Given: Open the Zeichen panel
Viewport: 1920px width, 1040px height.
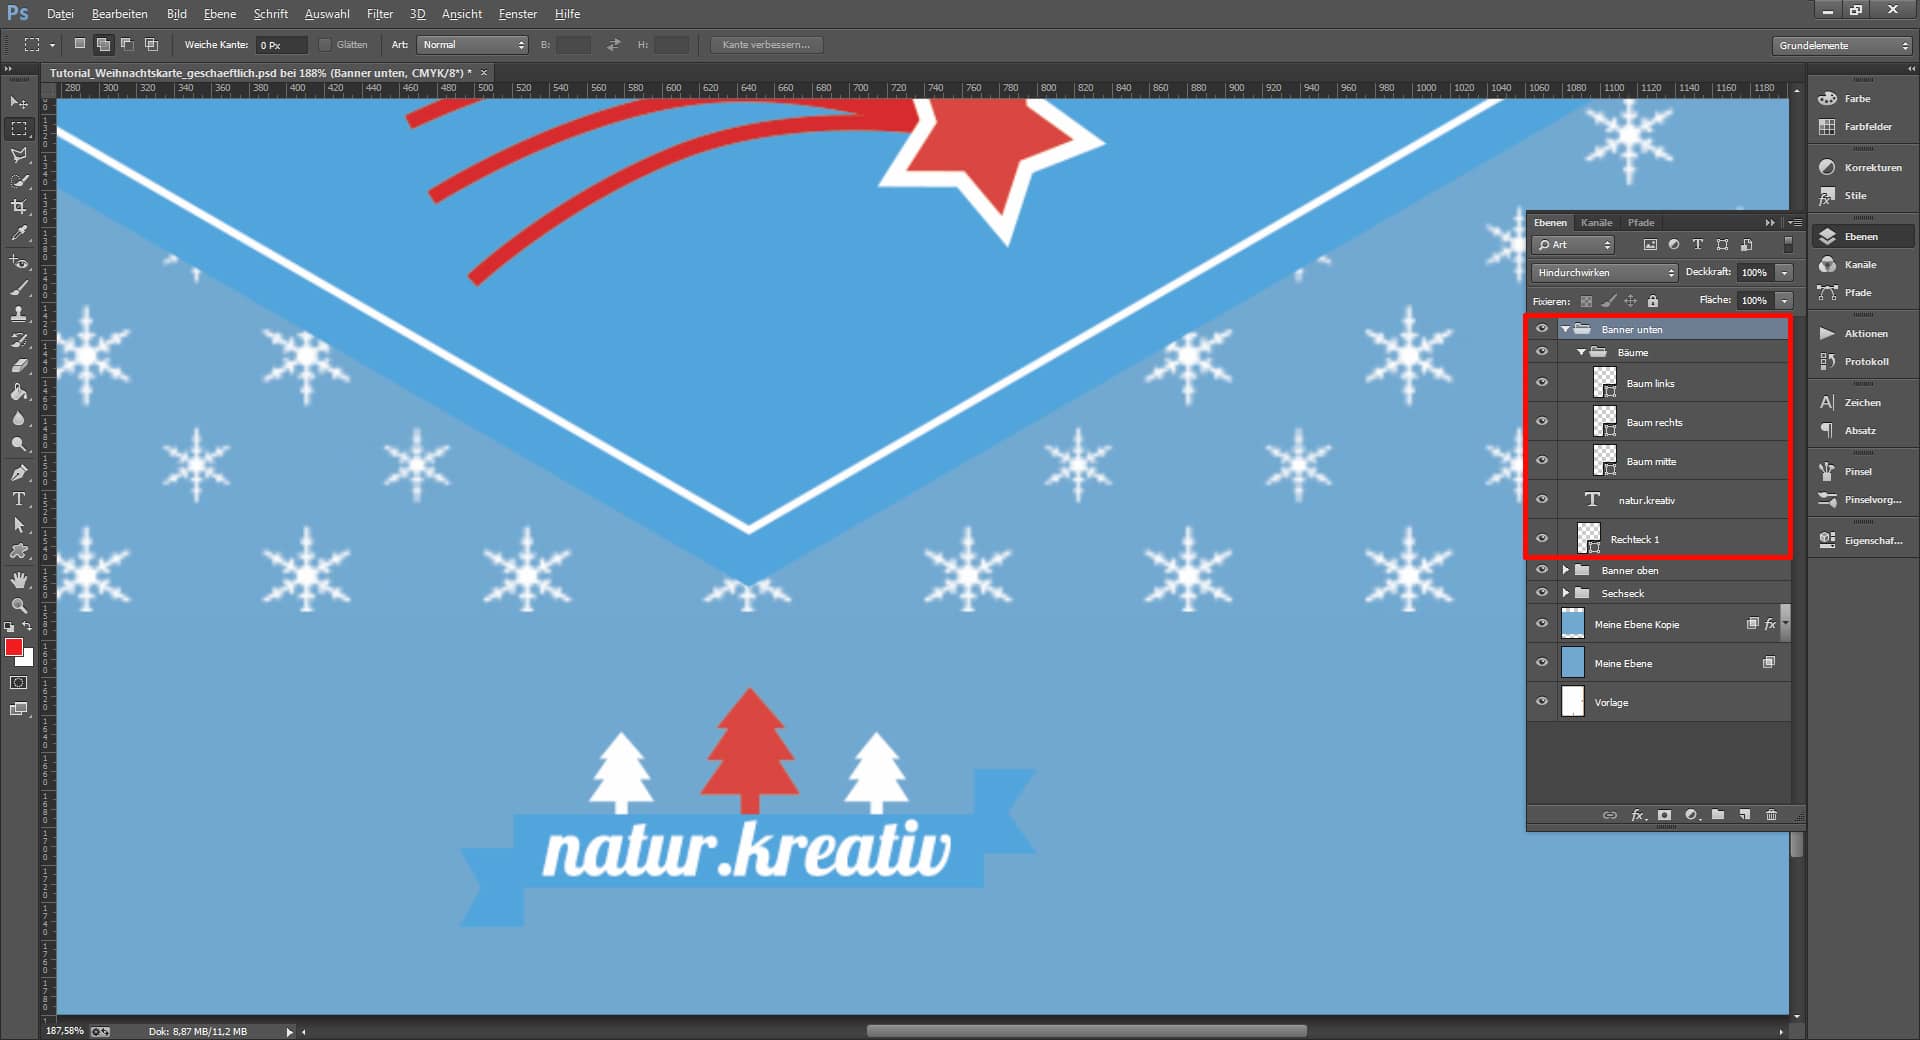Looking at the screenshot, I should pyautogui.click(x=1858, y=402).
